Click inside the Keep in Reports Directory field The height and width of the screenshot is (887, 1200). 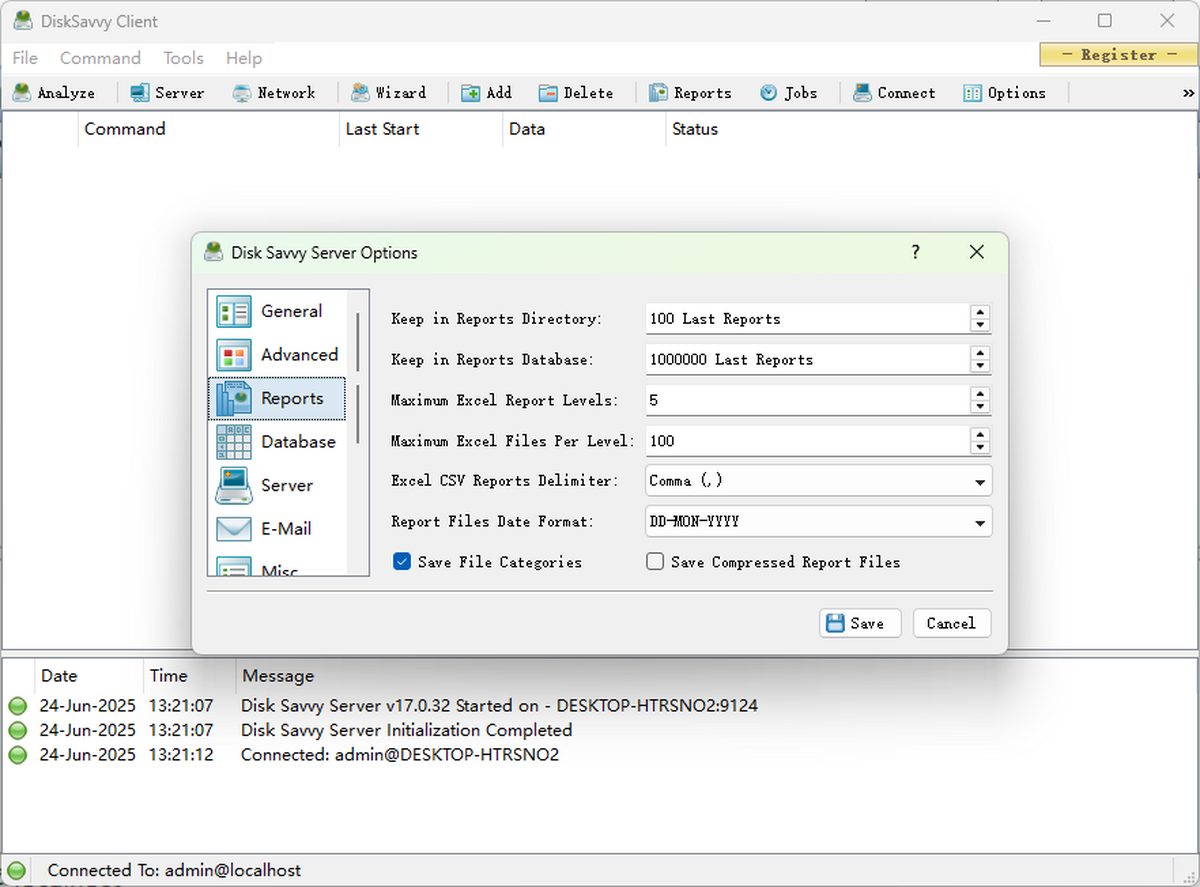(800, 318)
